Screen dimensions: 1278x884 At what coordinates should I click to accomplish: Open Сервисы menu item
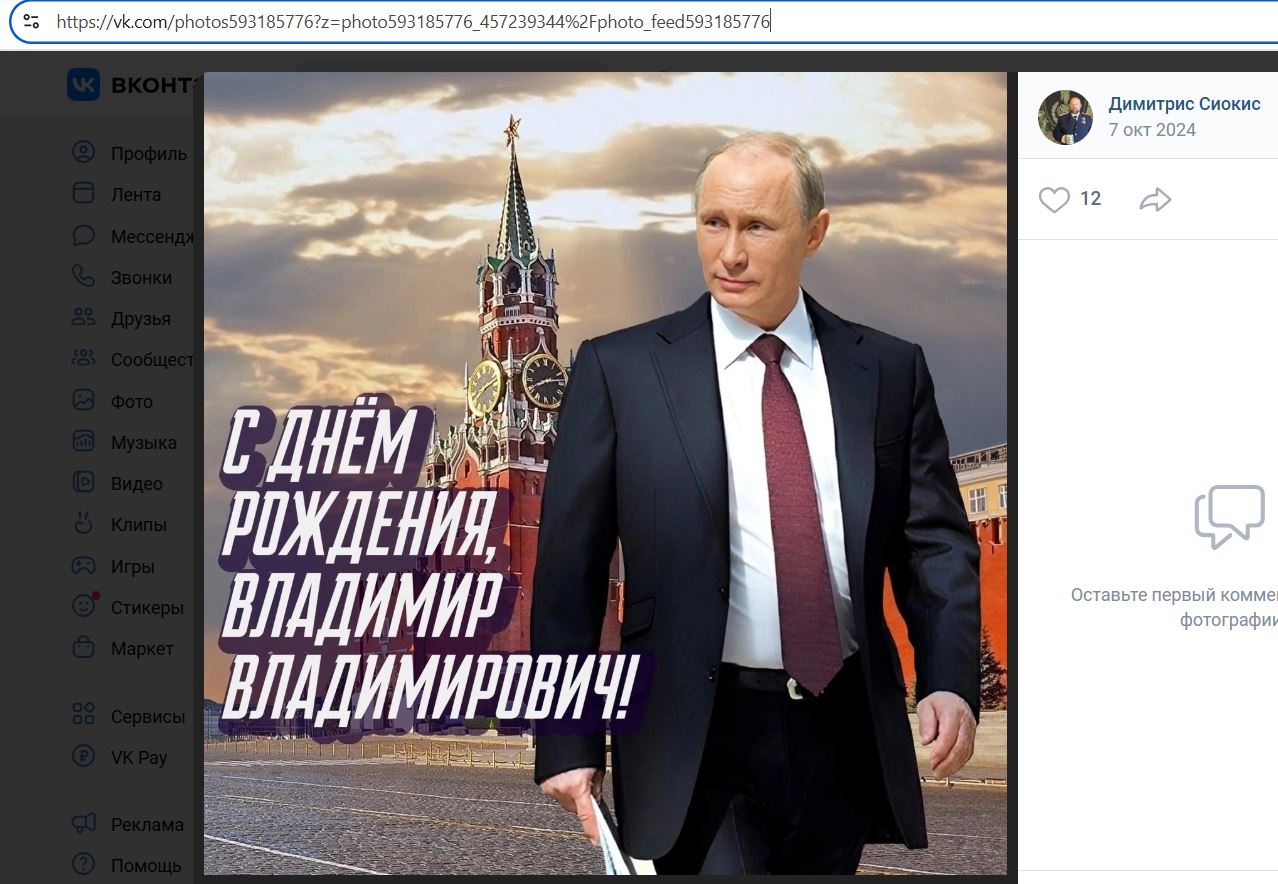pos(148,717)
